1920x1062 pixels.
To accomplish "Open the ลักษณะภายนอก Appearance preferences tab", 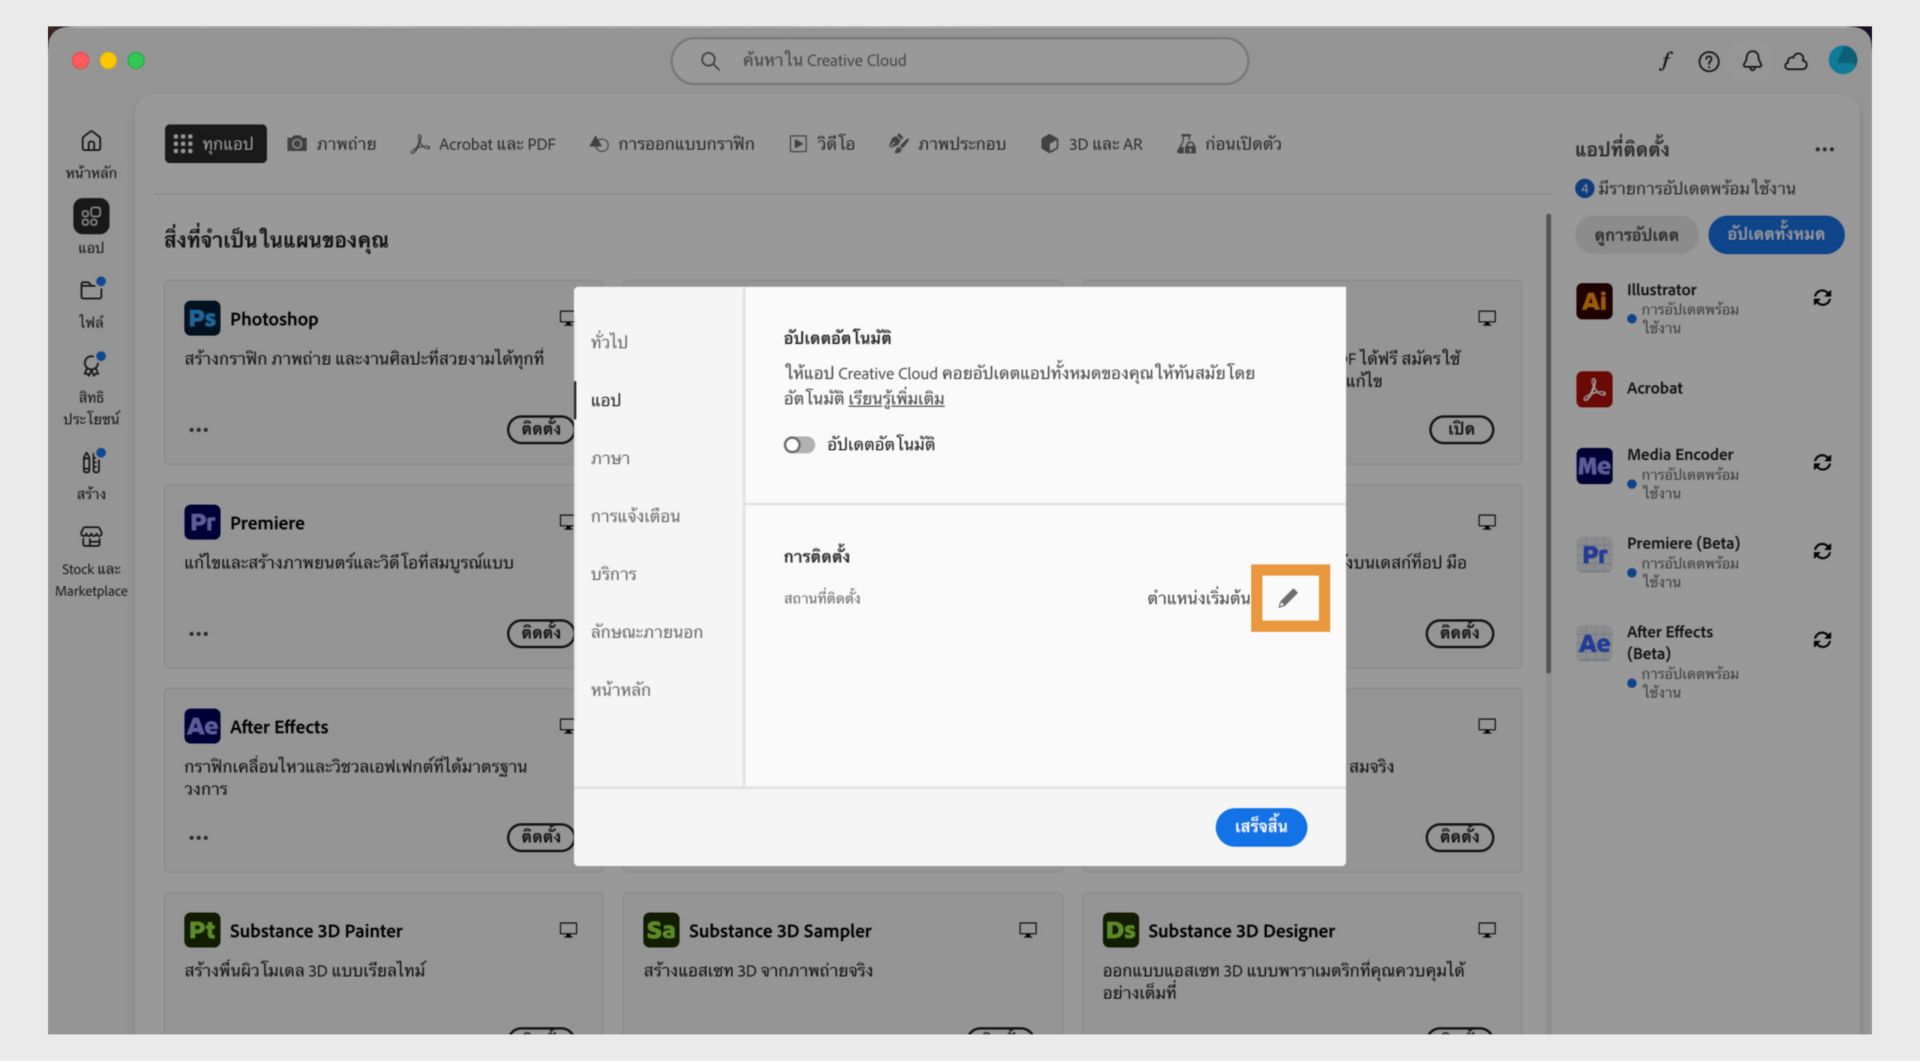I will point(646,632).
